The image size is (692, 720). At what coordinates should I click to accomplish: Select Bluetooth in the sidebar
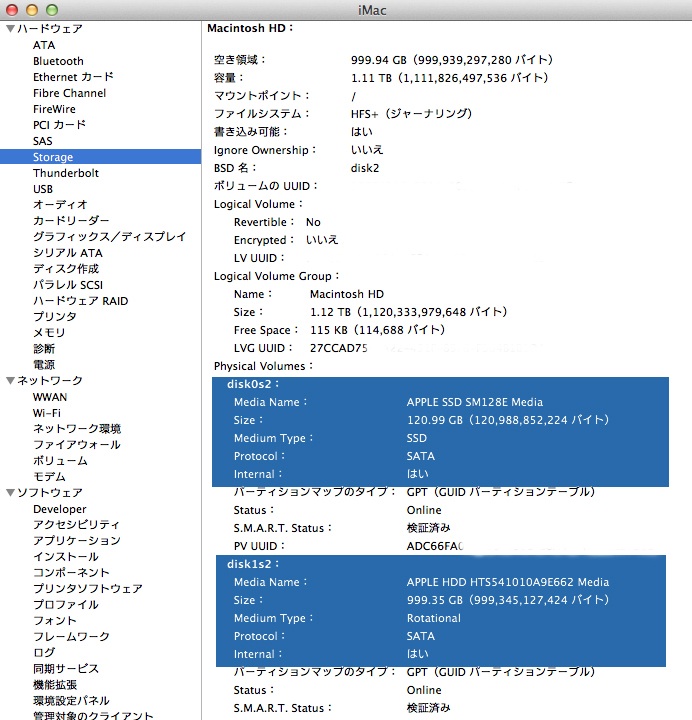click(x=58, y=61)
